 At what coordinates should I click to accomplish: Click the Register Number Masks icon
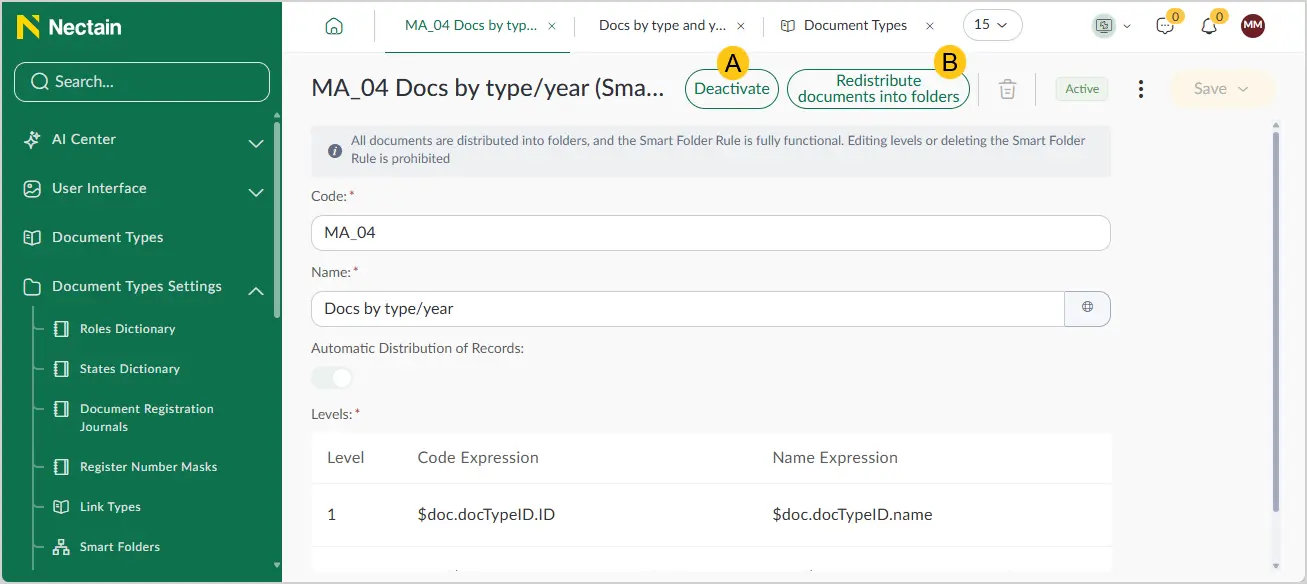tap(61, 467)
